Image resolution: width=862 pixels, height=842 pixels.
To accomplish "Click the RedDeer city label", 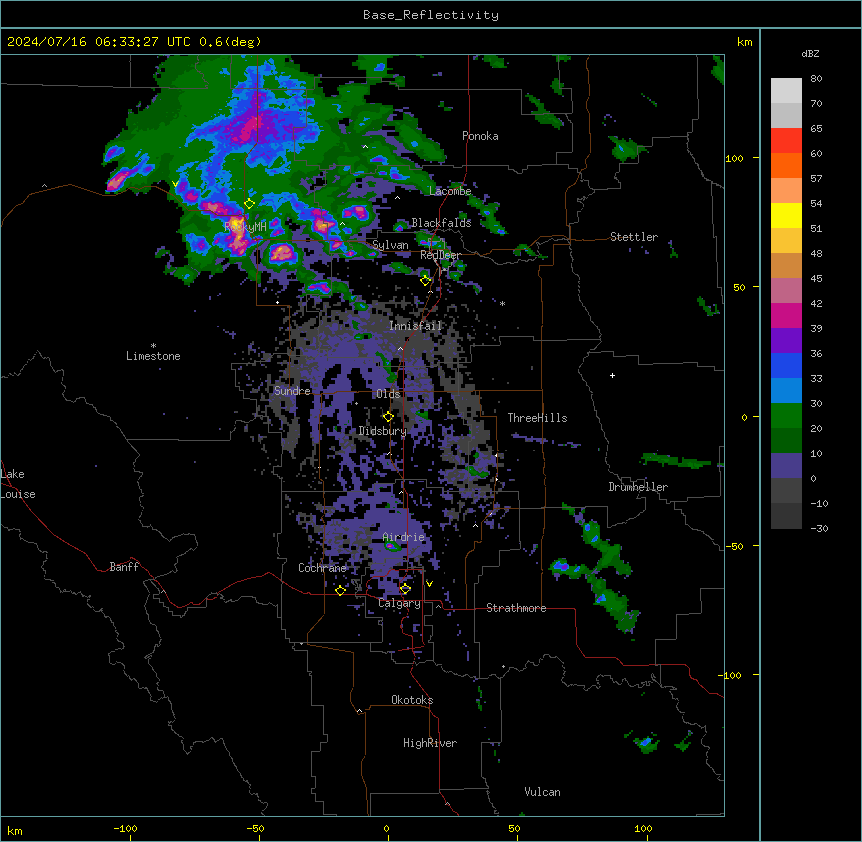I will tap(440, 255).
